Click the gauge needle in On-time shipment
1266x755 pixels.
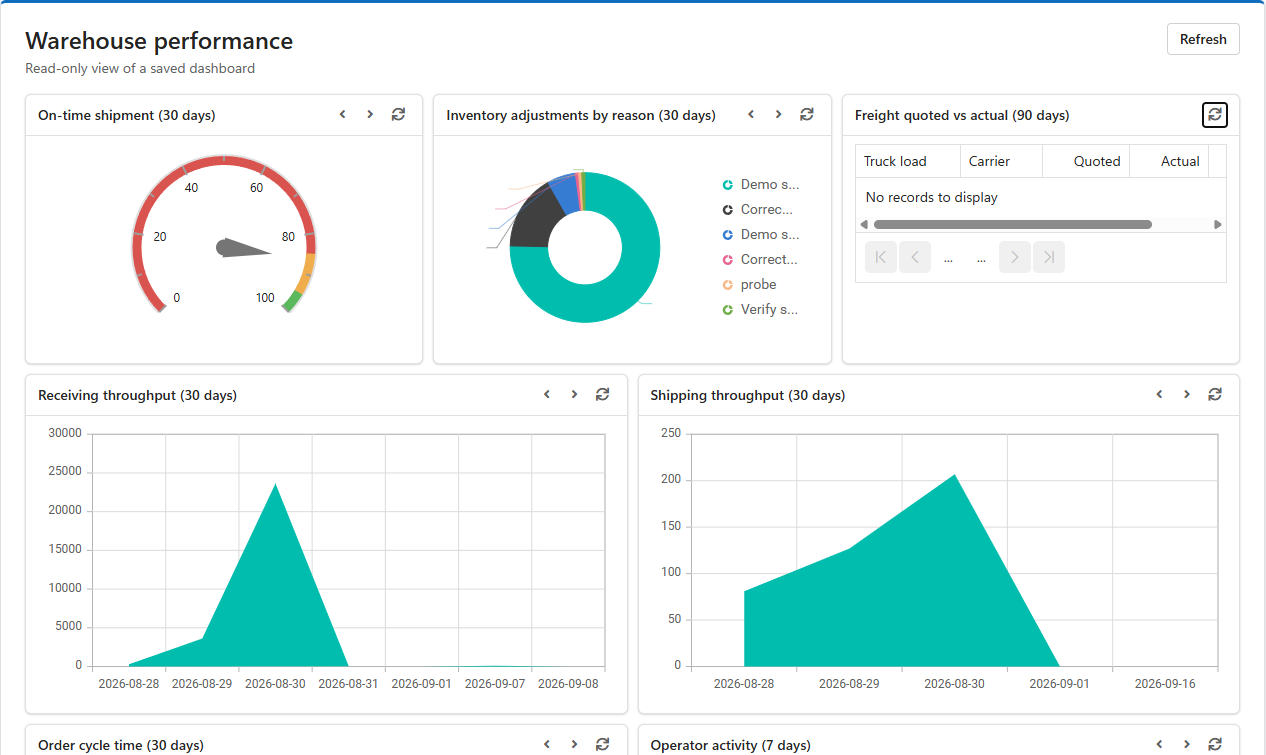point(244,248)
